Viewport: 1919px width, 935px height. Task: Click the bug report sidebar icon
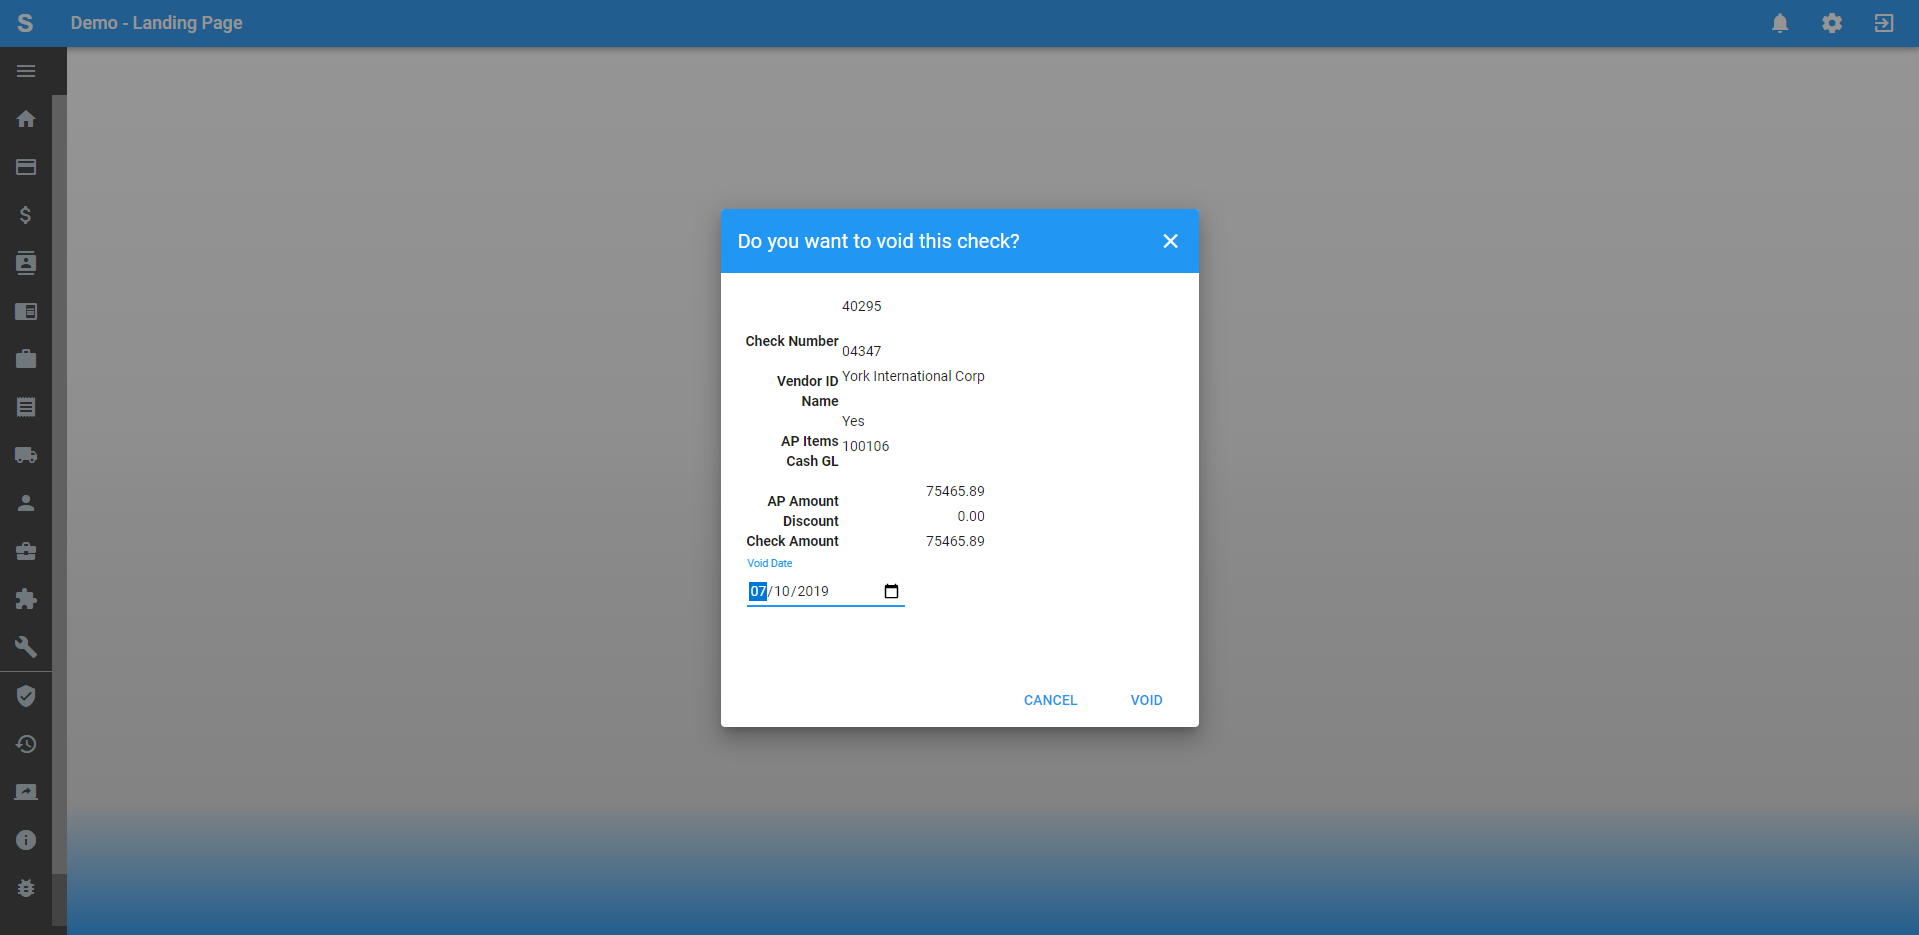coord(26,888)
